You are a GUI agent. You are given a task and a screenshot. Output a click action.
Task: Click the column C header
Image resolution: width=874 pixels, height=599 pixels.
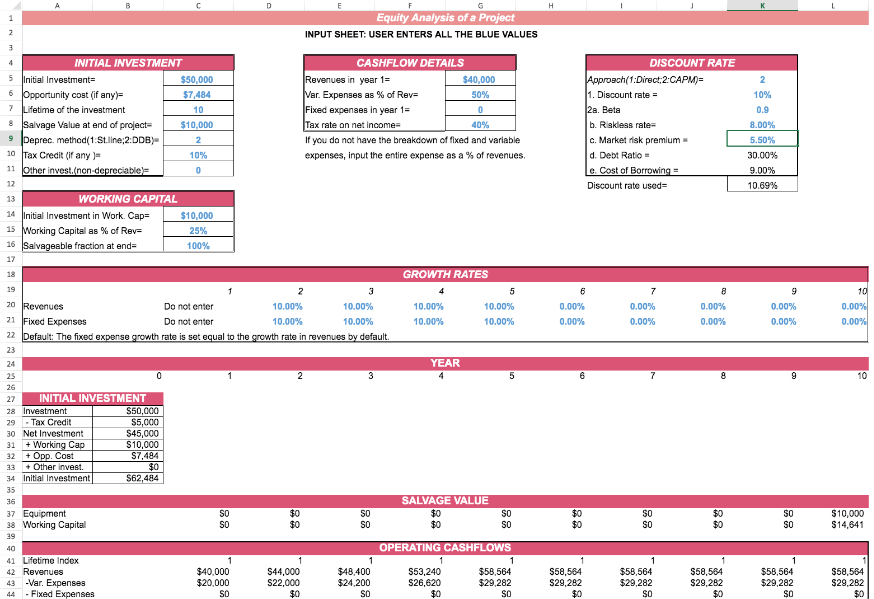(x=198, y=5)
